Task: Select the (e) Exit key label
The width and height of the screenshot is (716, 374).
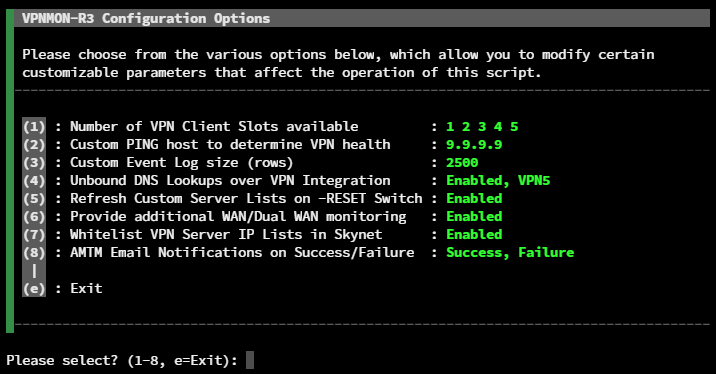Action: 34,289
